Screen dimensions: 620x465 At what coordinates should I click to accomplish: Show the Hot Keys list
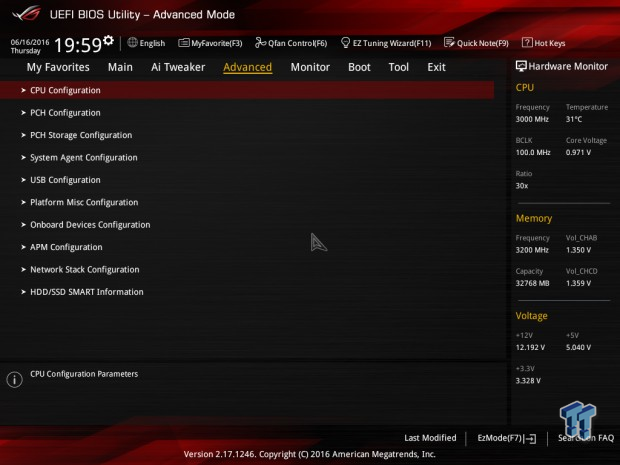[x=550, y=43]
